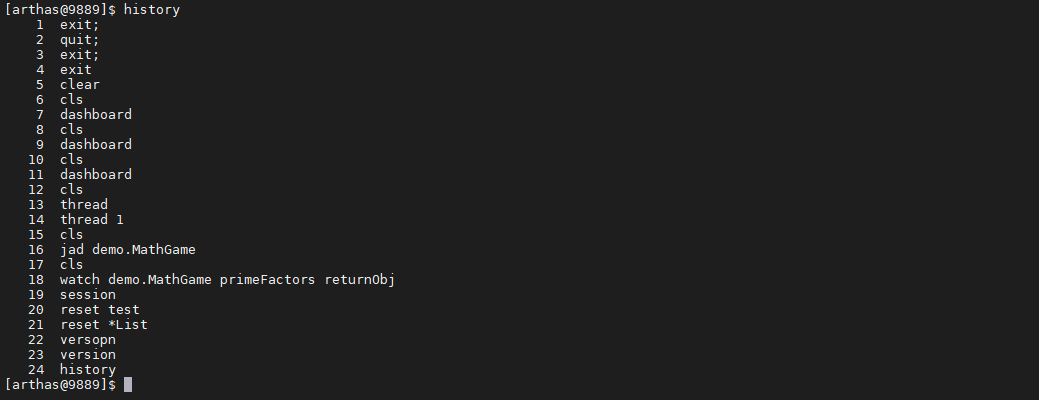The image size is (1039, 400).
Task: Click the 'dashboard' entry on line 7
Action: coord(96,115)
